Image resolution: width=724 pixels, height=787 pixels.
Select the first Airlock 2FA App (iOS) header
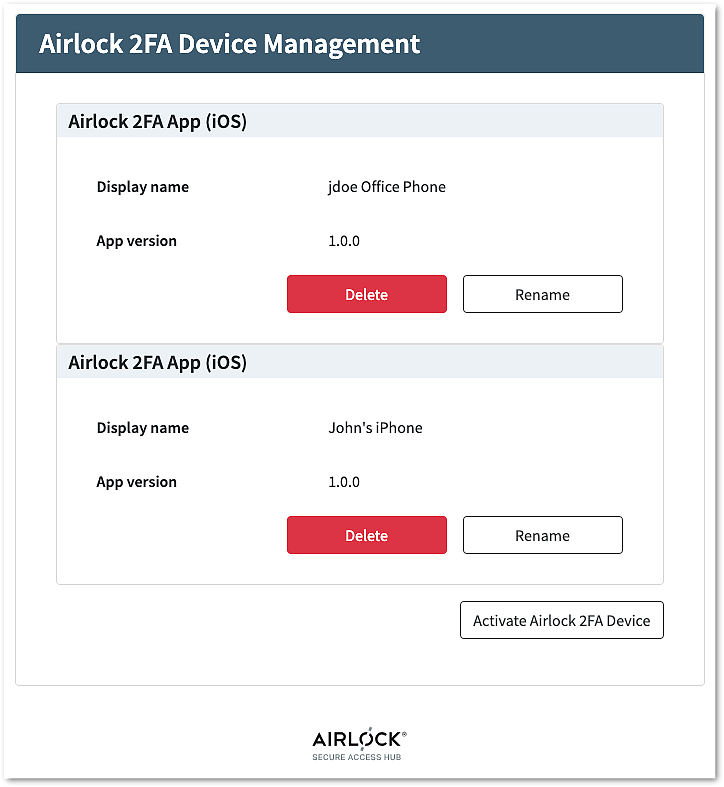point(157,122)
